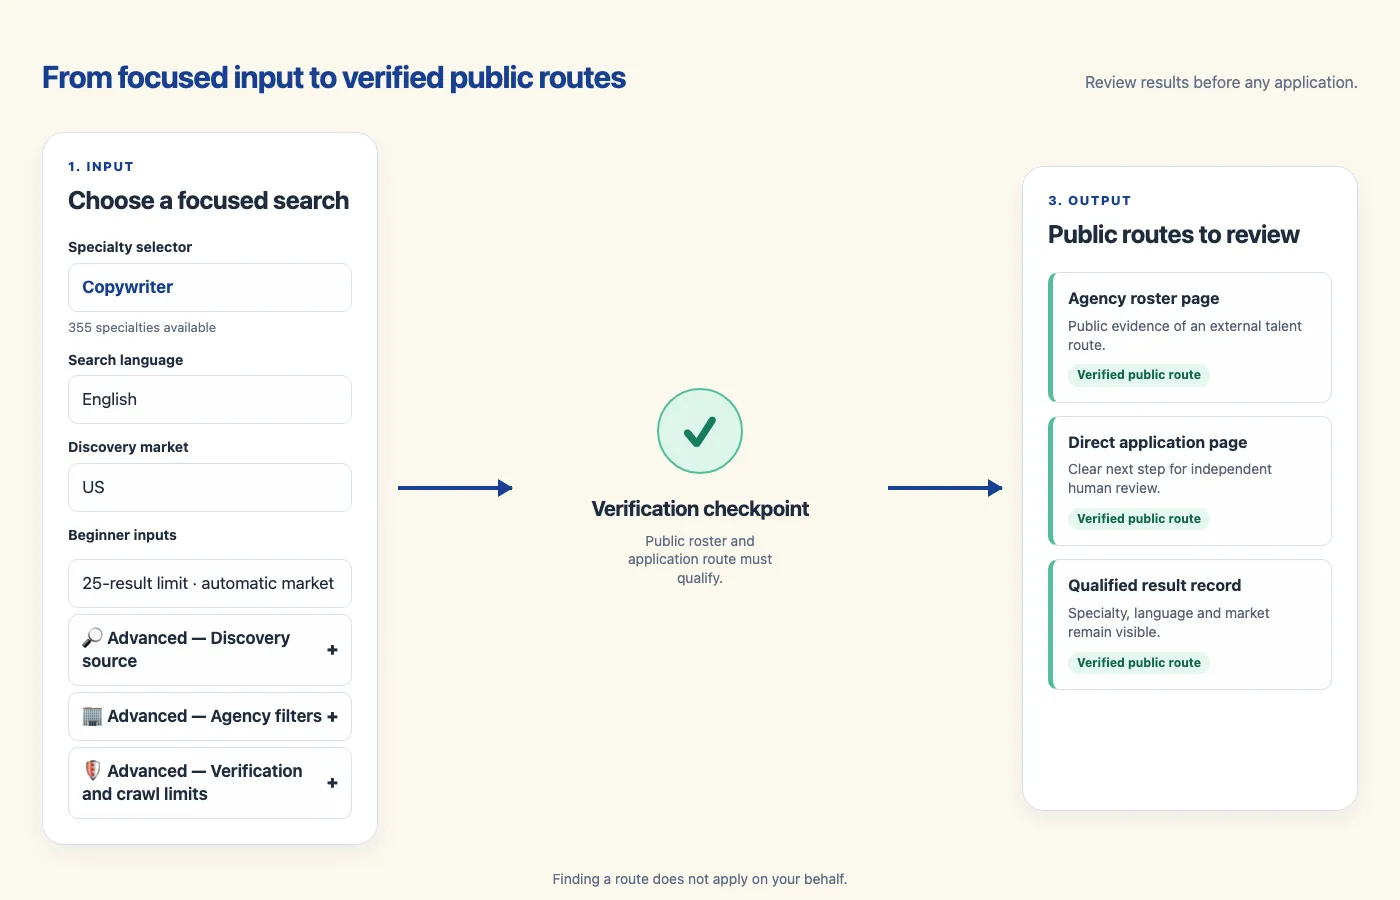Expand Advanced — Agency filters plus sign
The image size is (1400, 900).
[332, 717]
